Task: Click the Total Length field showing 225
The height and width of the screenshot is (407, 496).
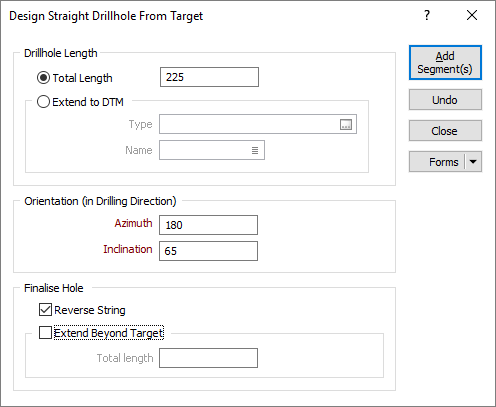Action: pos(209,77)
